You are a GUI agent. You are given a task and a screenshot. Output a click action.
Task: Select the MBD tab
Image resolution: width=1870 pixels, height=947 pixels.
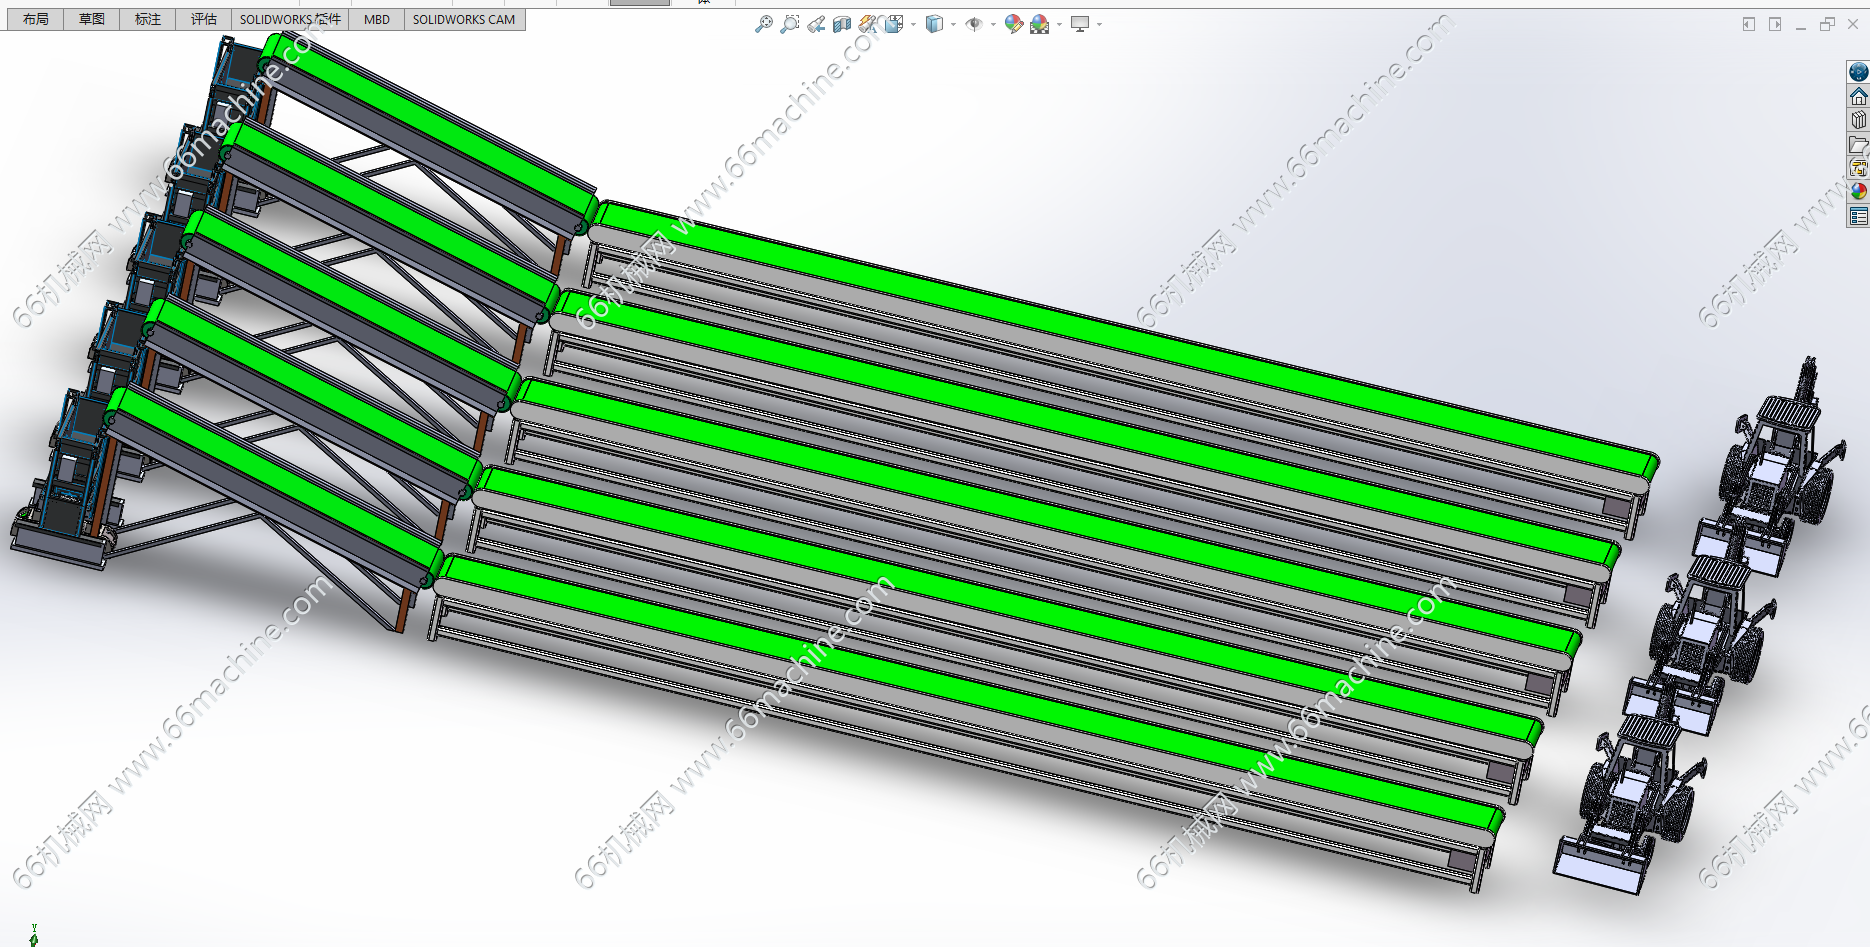click(377, 19)
